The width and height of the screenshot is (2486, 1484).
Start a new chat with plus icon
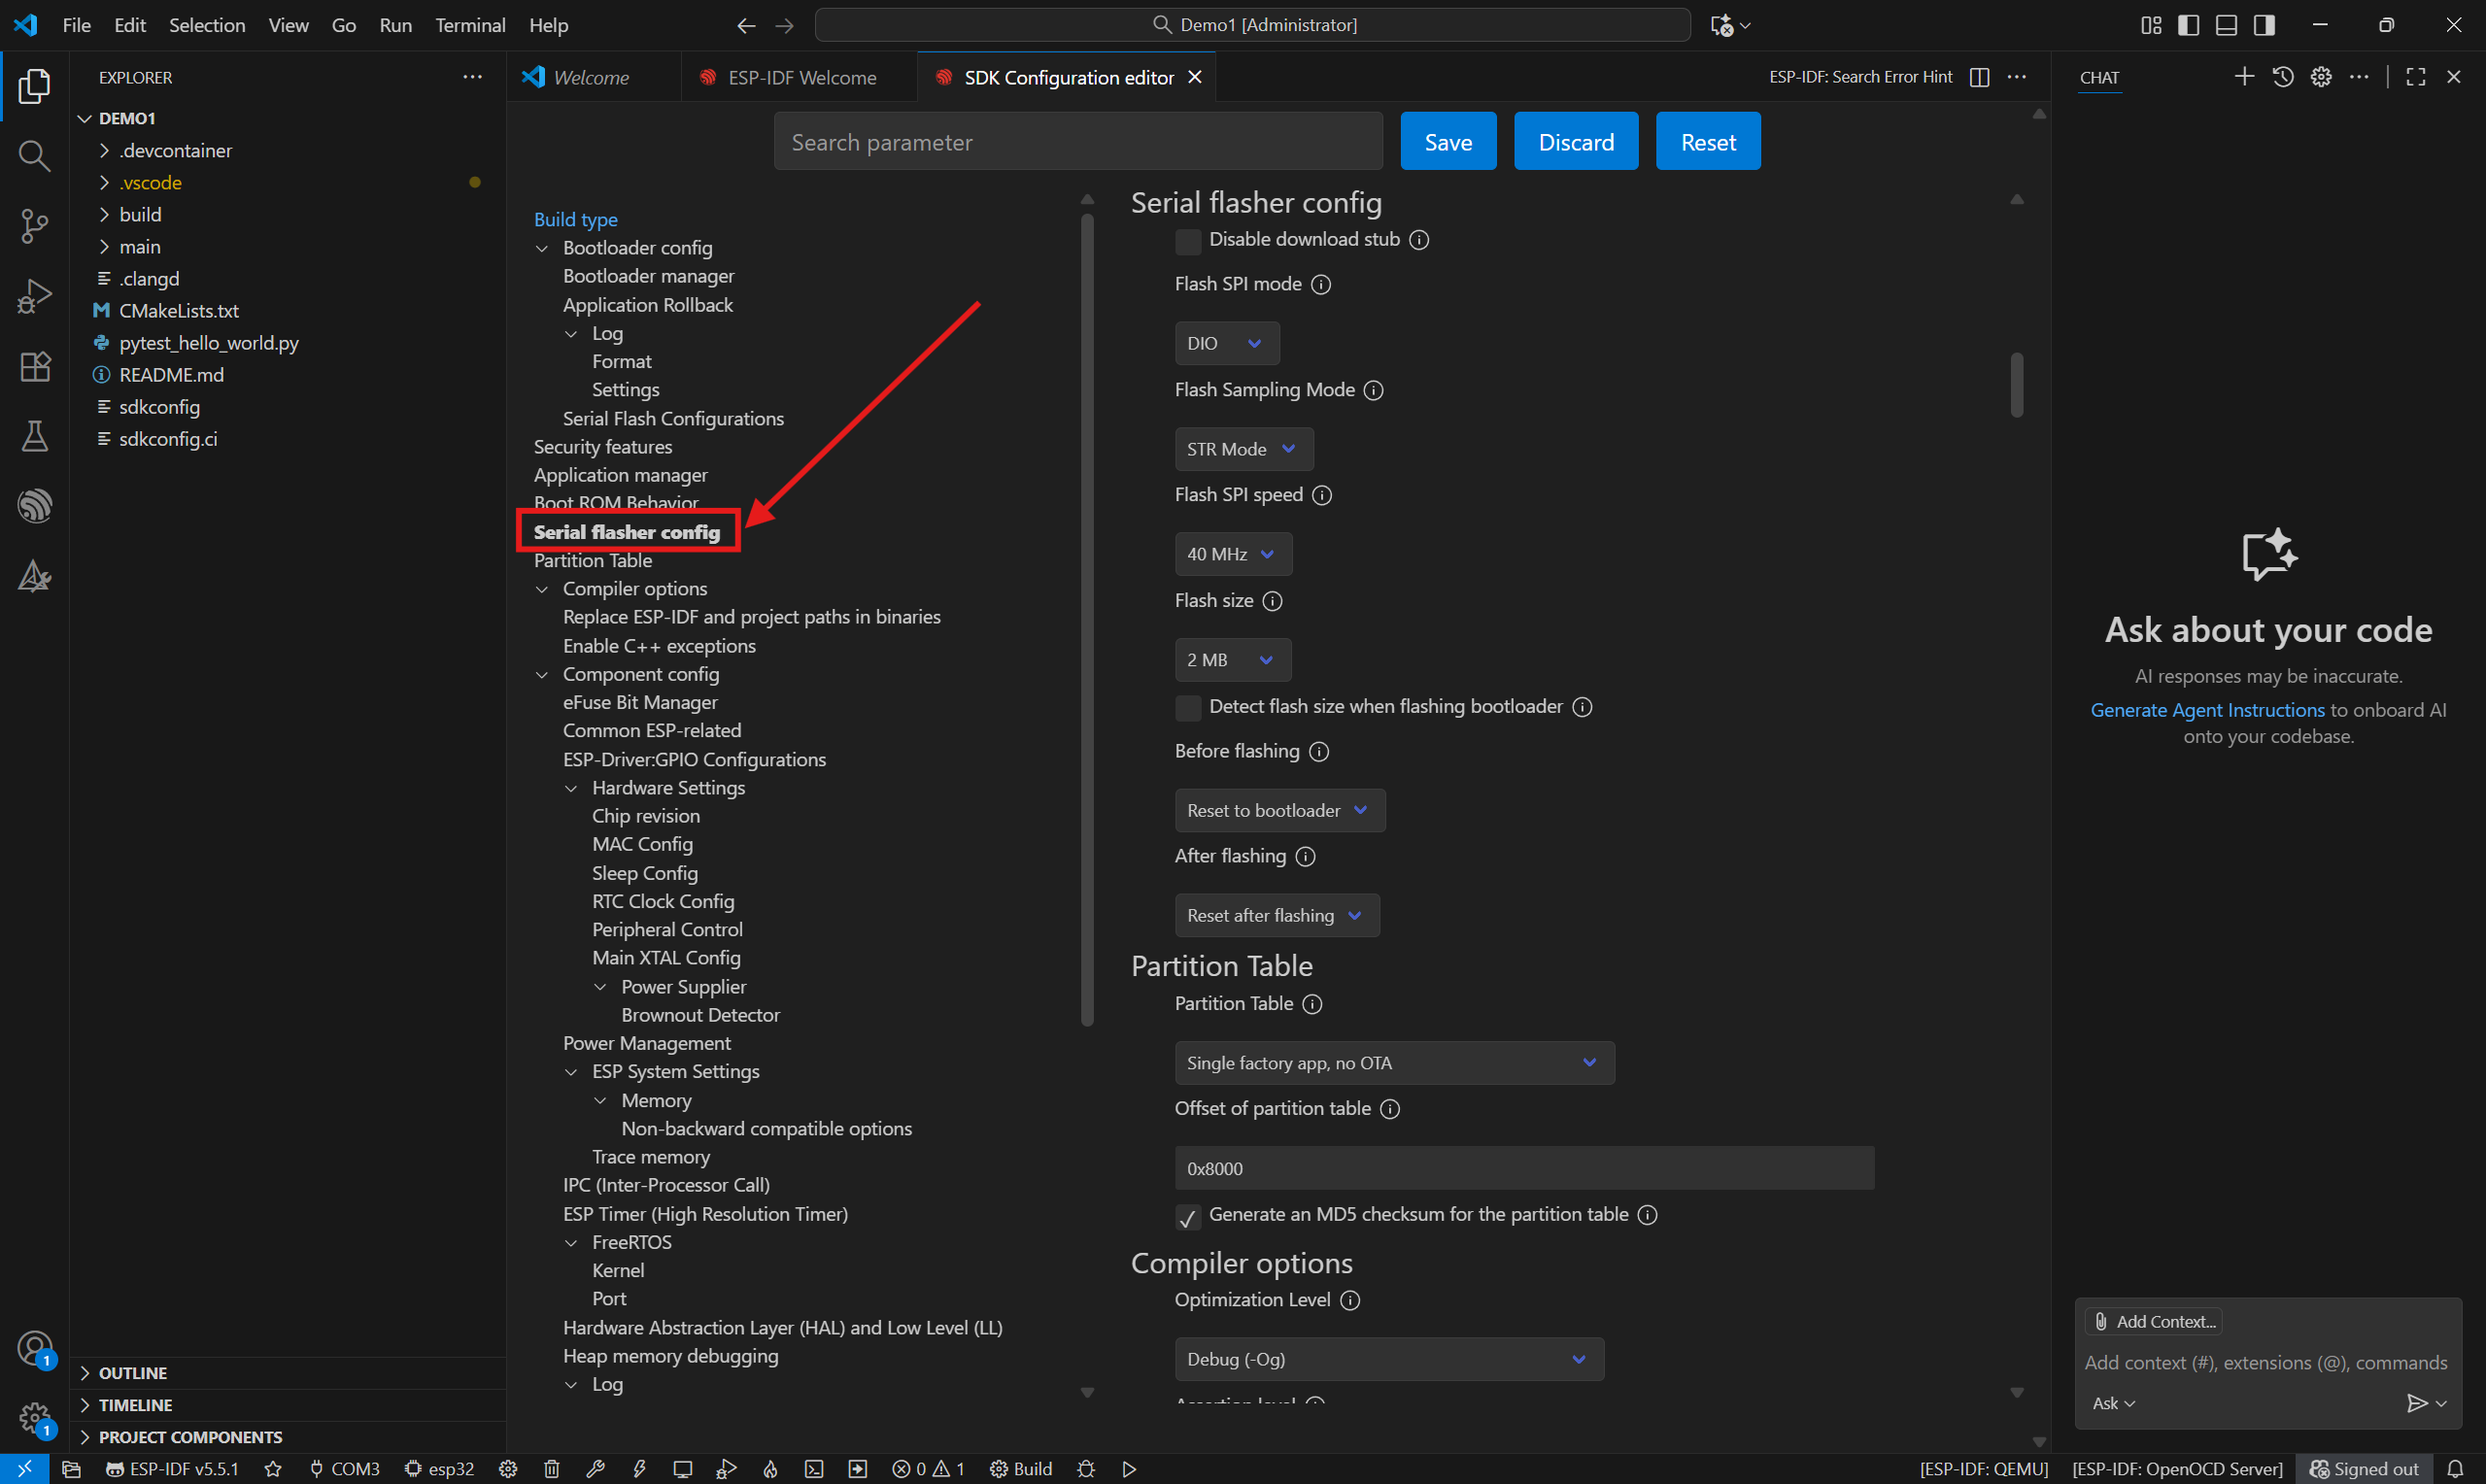click(x=2243, y=77)
